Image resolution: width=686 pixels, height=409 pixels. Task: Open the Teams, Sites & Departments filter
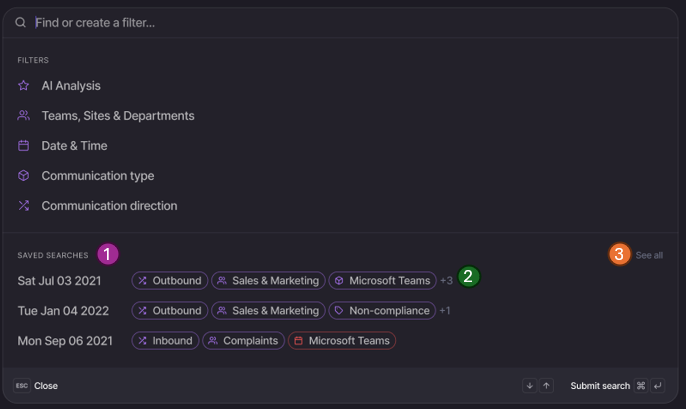point(117,116)
